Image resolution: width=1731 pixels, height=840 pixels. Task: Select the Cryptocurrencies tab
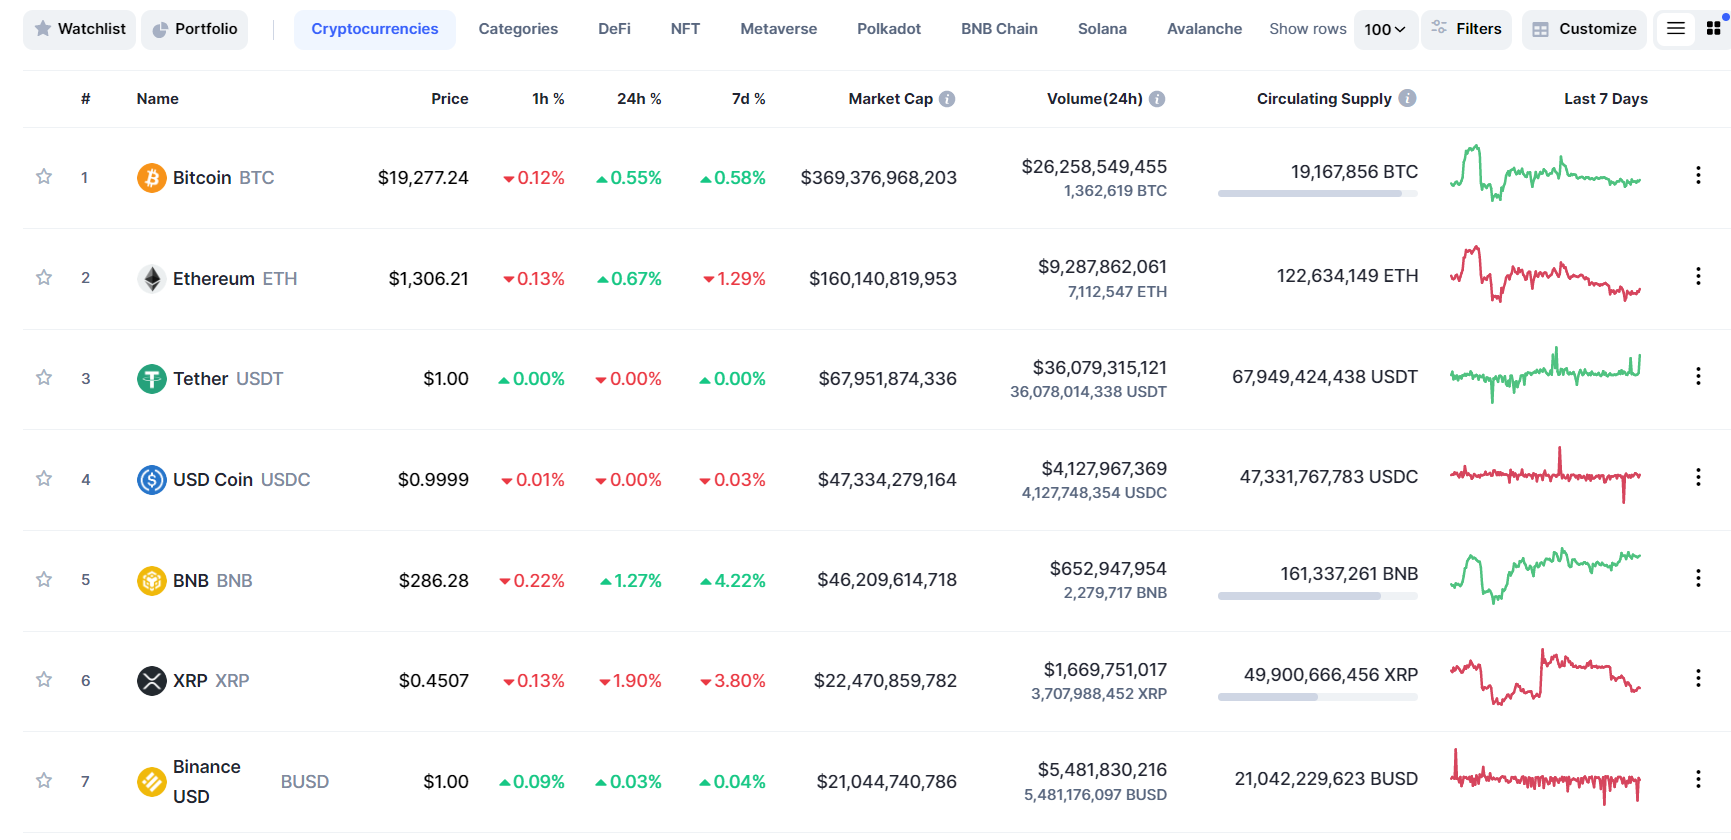pos(375,29)
